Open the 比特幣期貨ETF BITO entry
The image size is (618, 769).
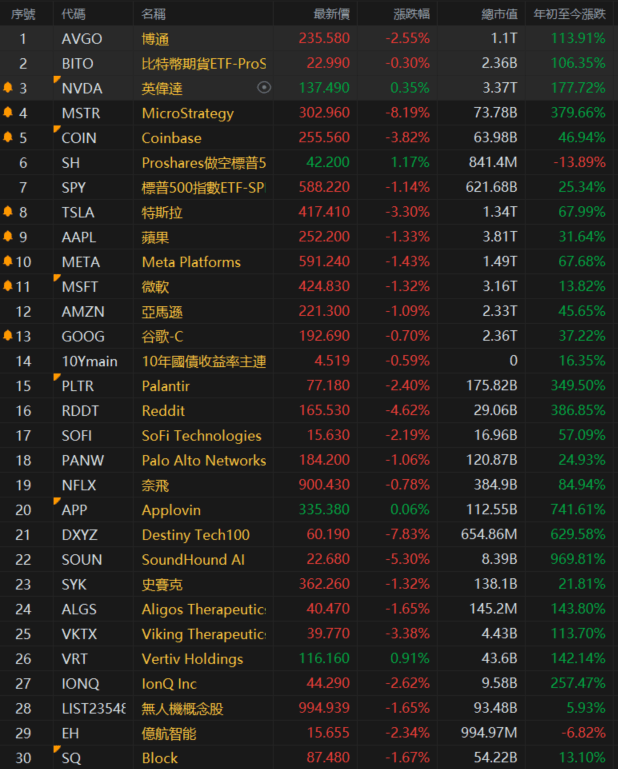click(x=204, y=63)
